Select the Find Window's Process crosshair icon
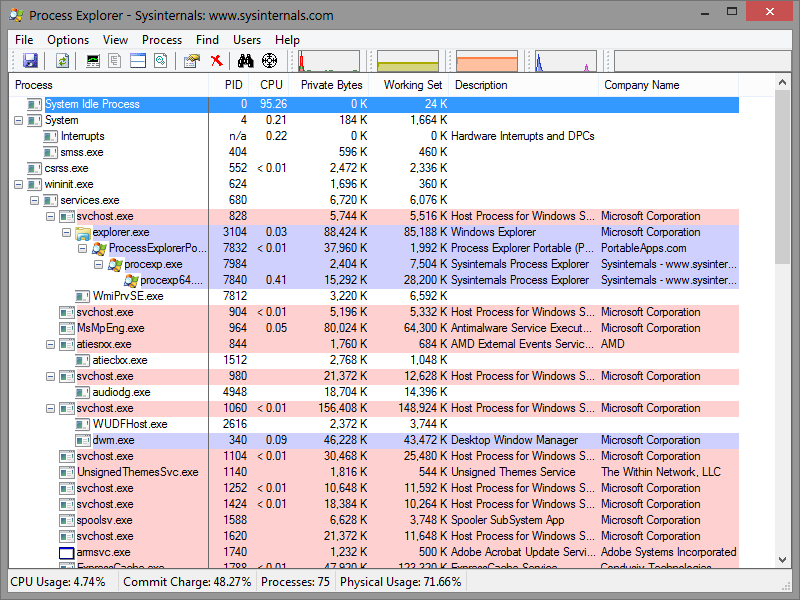 pyautogui.click(x=269, y=62)
